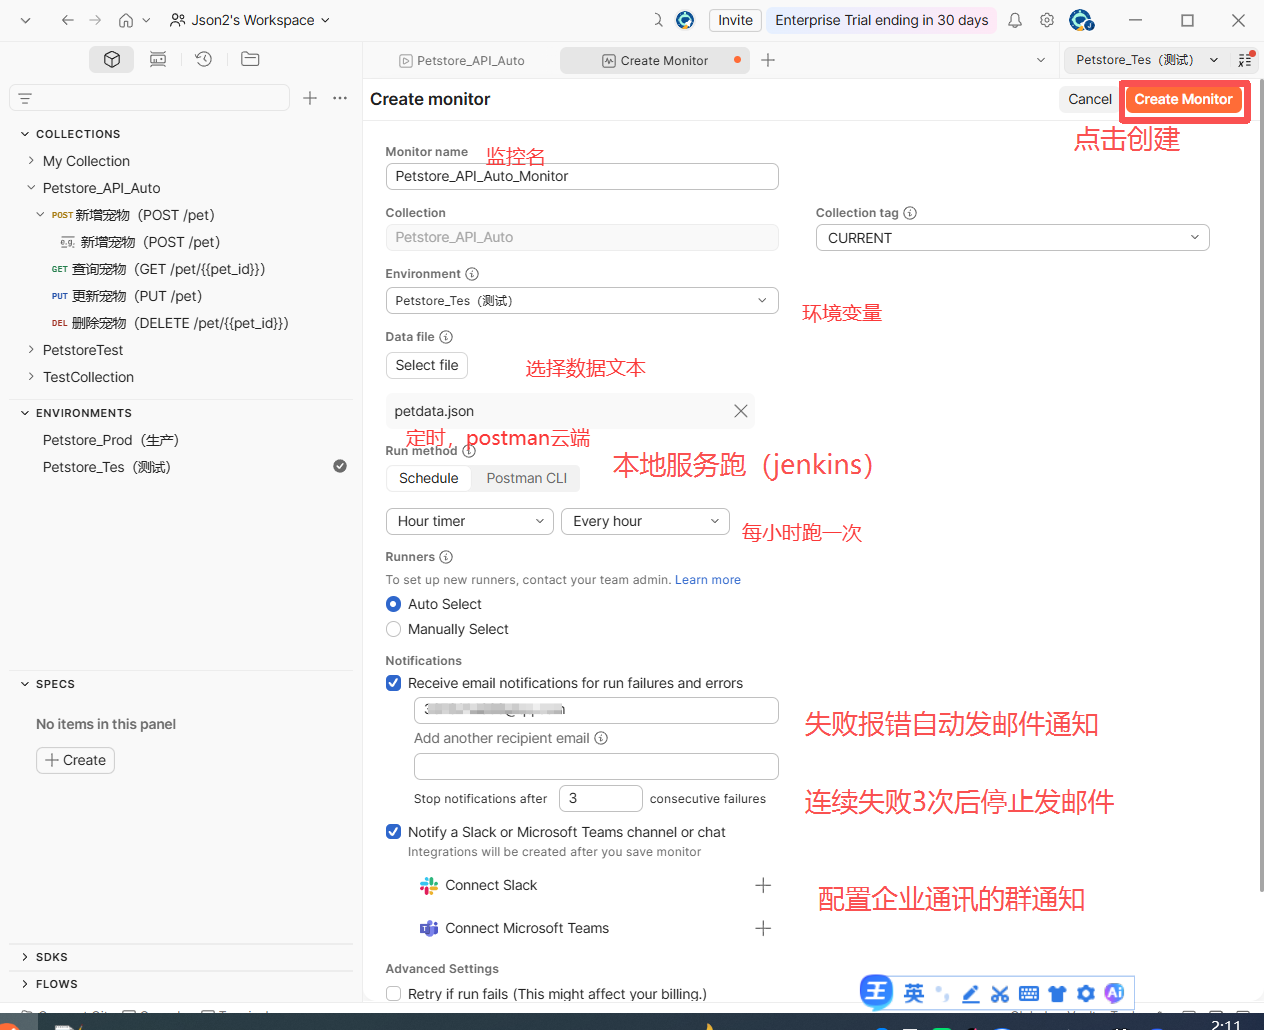Click the AI icon in IME toolbar
Image resolution: width=1264 pixels, height=1030 pixels.
click(1114, 992)
